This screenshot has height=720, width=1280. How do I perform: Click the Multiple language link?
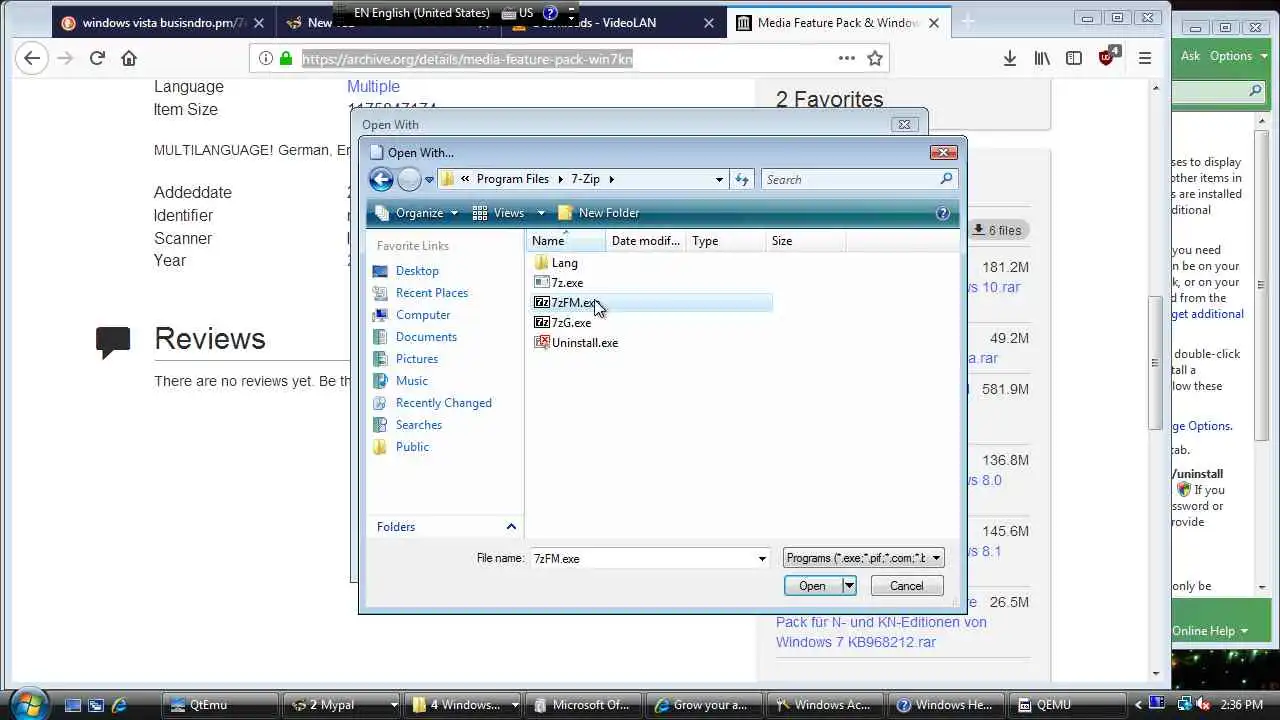[373, 87]
